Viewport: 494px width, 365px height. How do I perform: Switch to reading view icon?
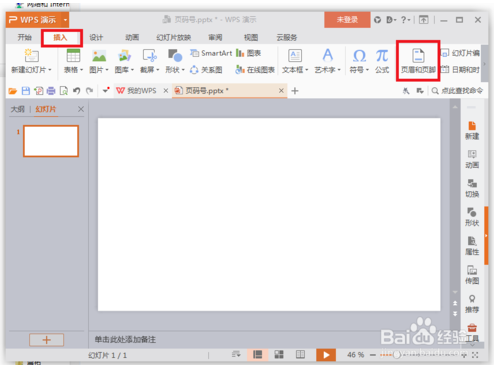[x=300, y=355]
